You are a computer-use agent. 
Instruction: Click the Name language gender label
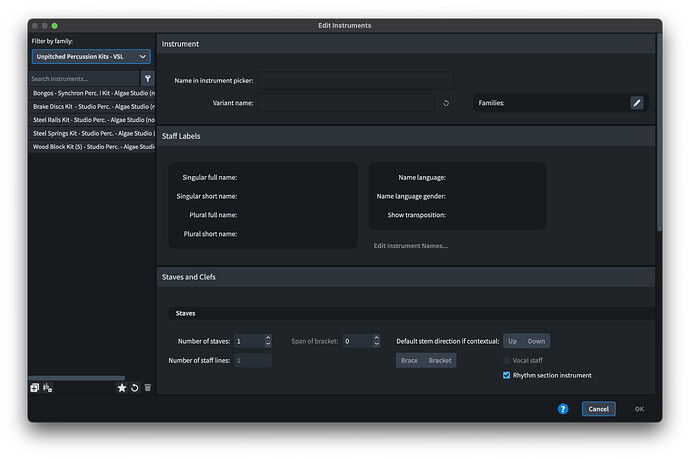411,196
